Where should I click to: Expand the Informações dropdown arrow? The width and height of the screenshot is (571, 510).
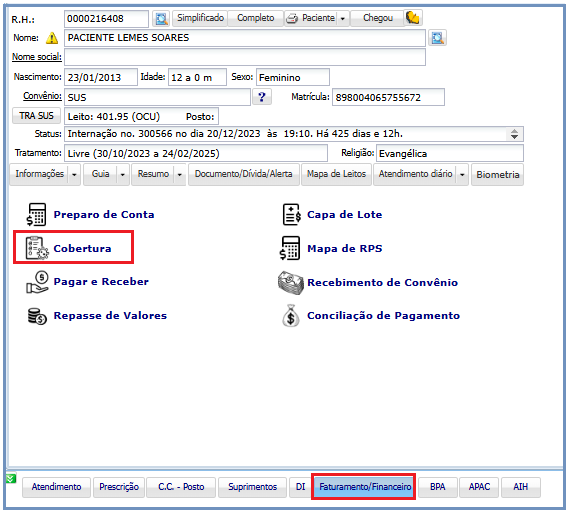click(74, 174)
